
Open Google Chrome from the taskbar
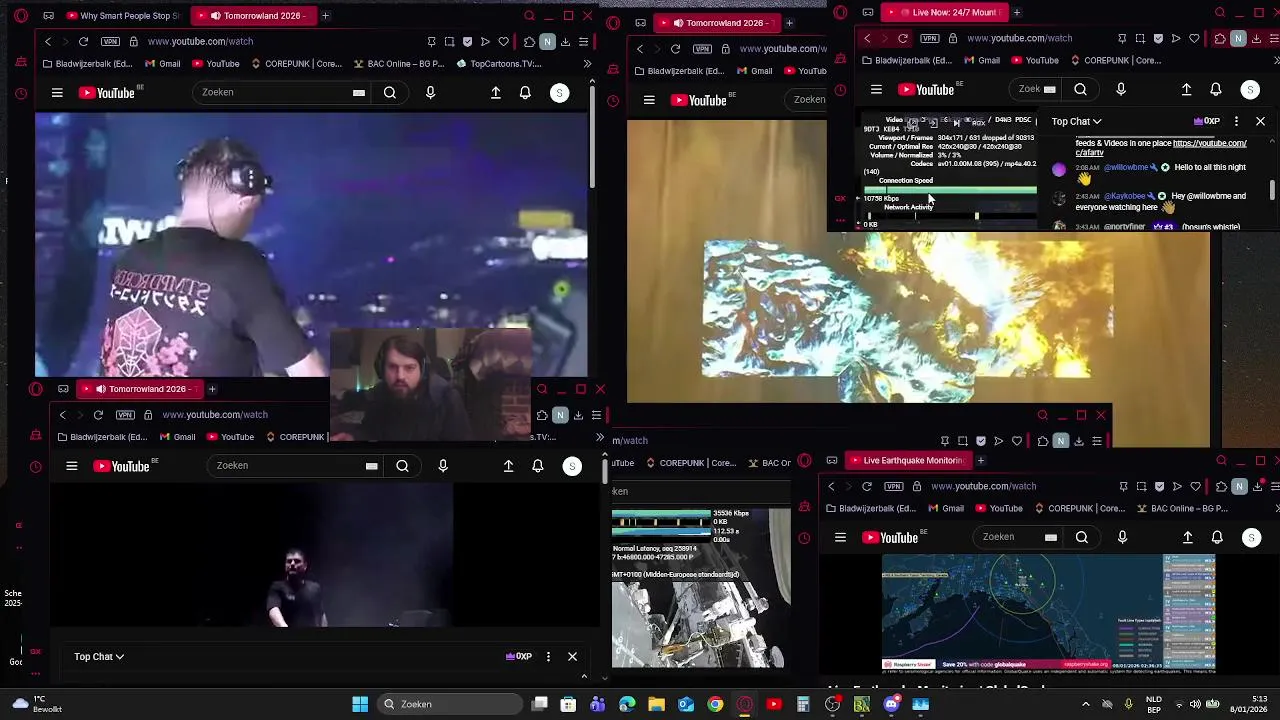715,704
